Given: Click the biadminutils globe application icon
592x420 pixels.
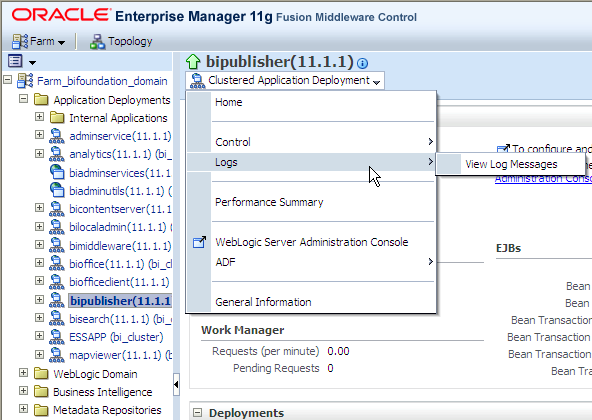Looking at the screenshot, I should pyautogui.click(x=57, y=190).
